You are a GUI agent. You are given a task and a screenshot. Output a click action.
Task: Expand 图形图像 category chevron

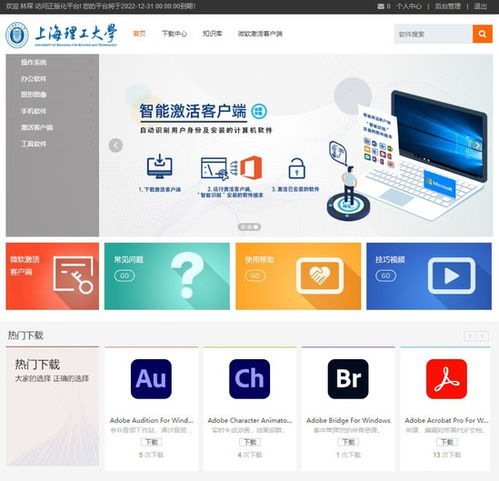(x=91, y=95)
